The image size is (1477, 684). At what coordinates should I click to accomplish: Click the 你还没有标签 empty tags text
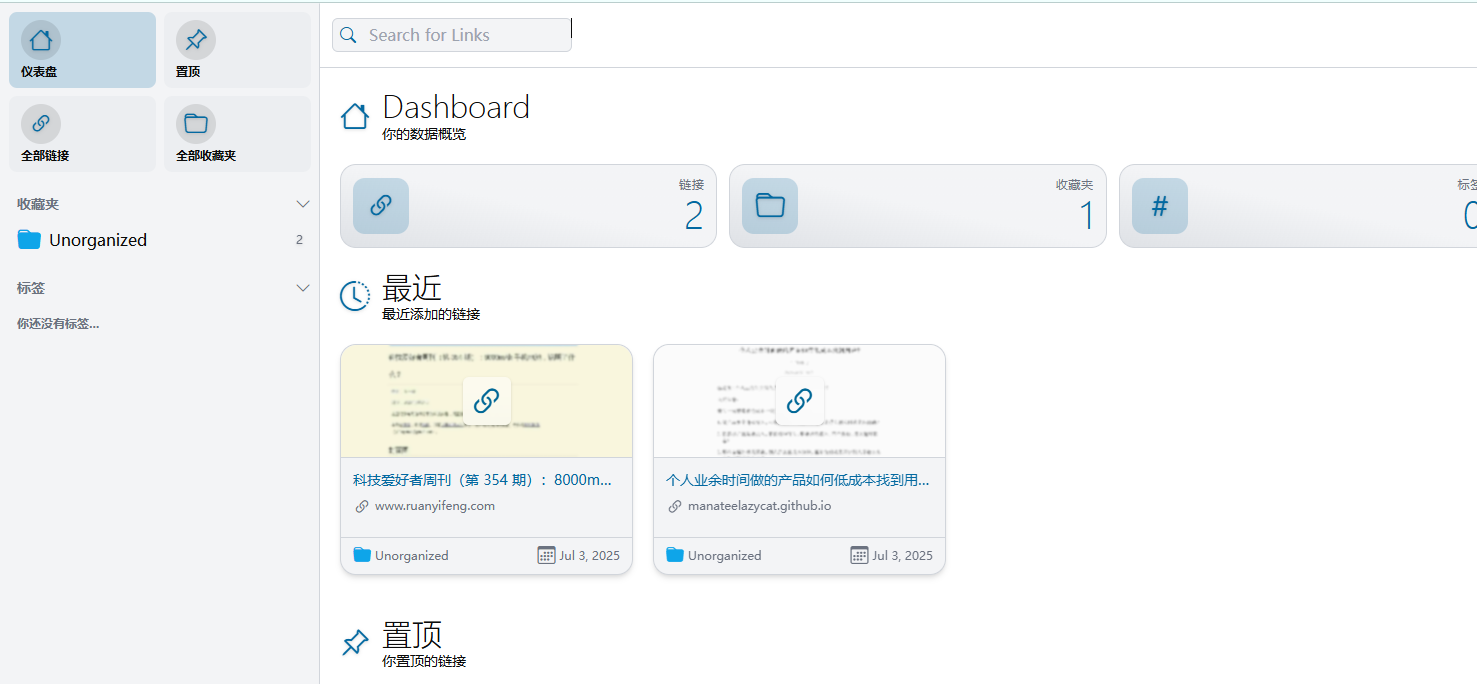(x=58, y=324)
